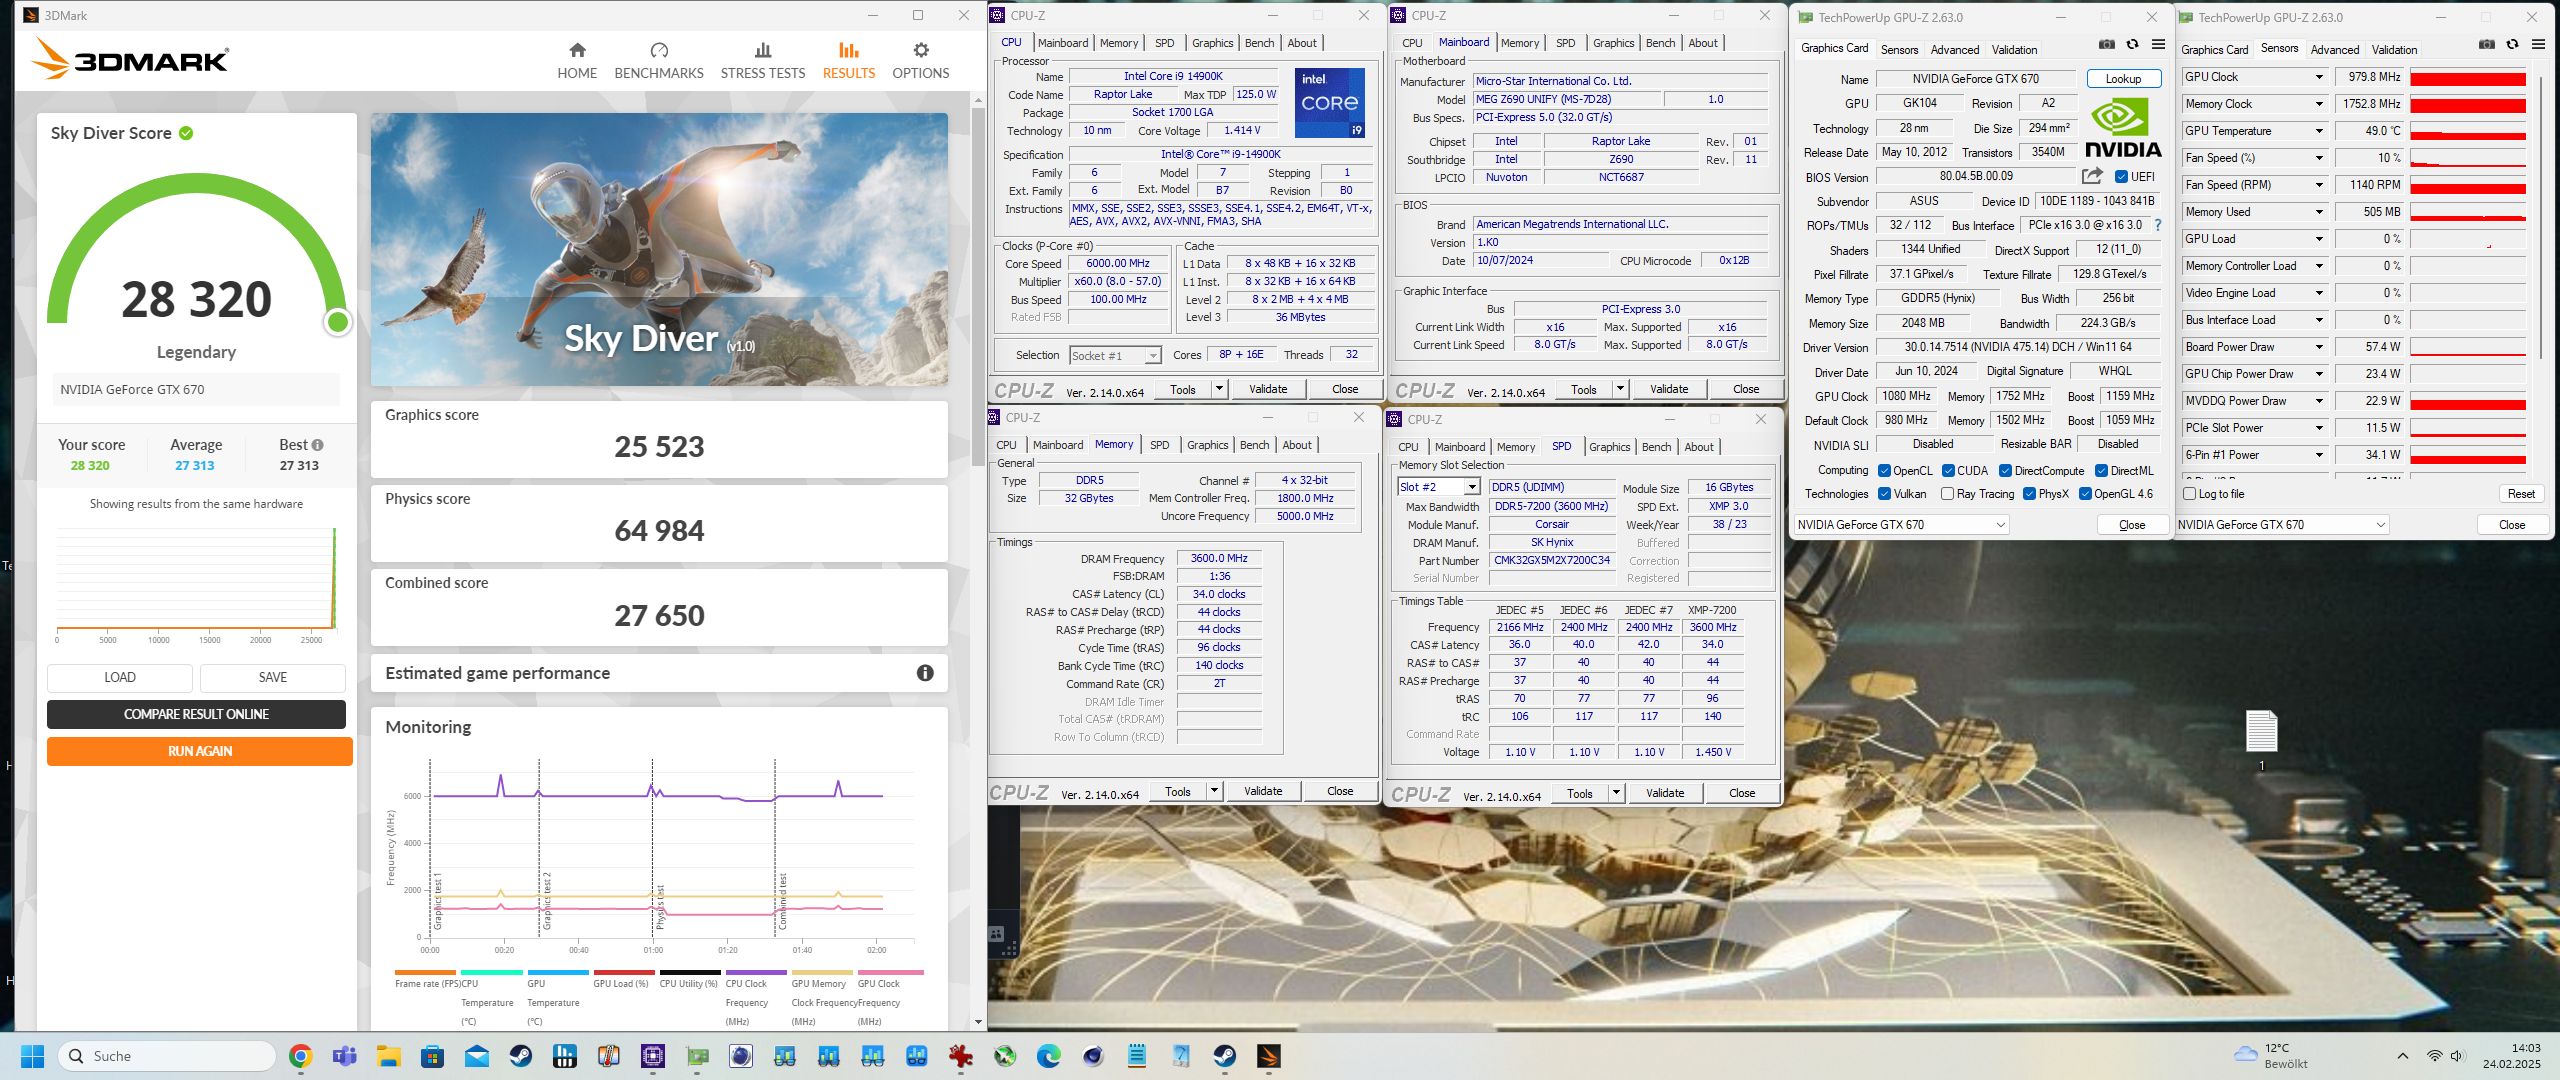Screen dimensions: 2560x1080
Task: Open the 3DMark OPTIONS gear
Action: coord(921,60)
